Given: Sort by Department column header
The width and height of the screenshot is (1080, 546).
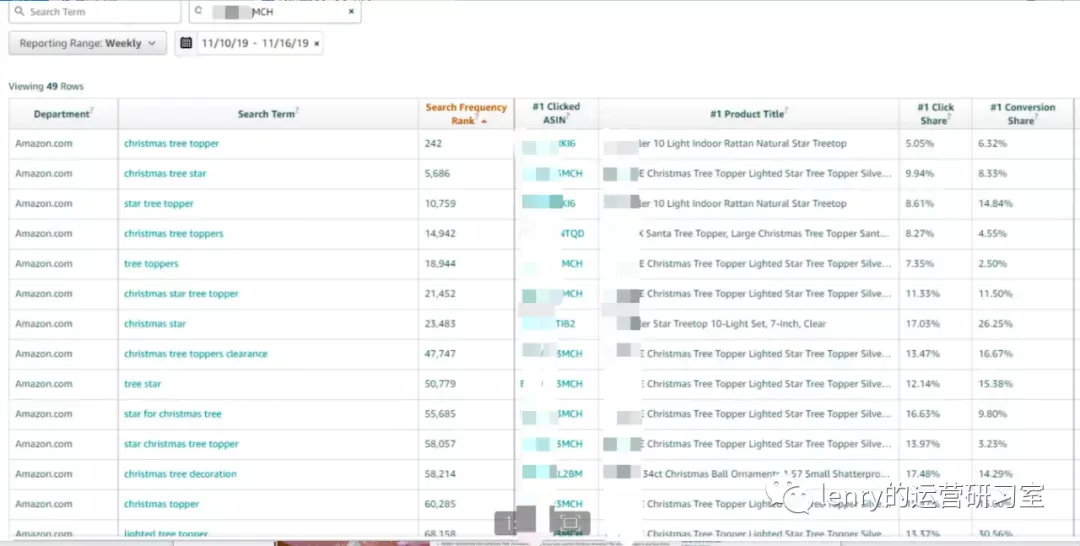Looking at the screenshot, I should [63, 114].
